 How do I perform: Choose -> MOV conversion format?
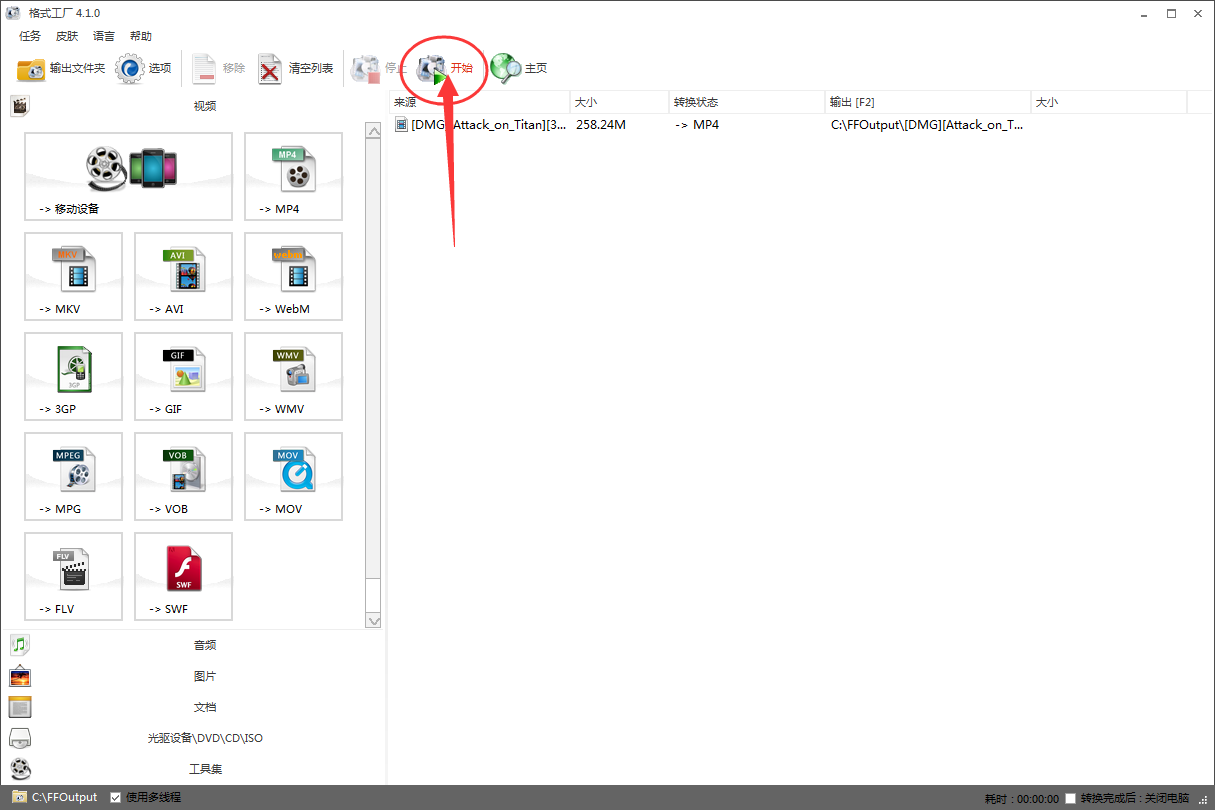tap(293, 476)
